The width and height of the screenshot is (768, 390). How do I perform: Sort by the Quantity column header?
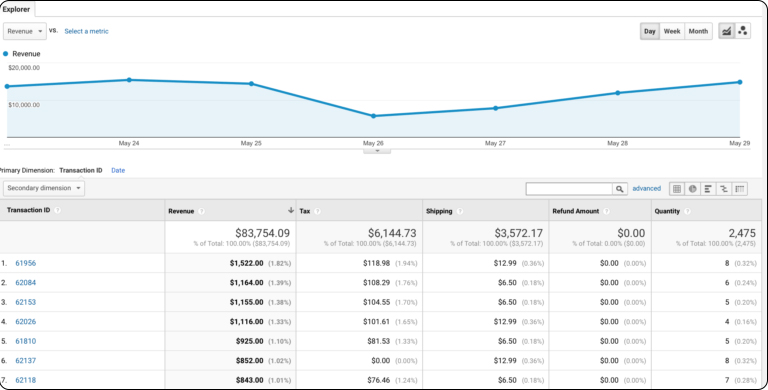coord(667,211)
